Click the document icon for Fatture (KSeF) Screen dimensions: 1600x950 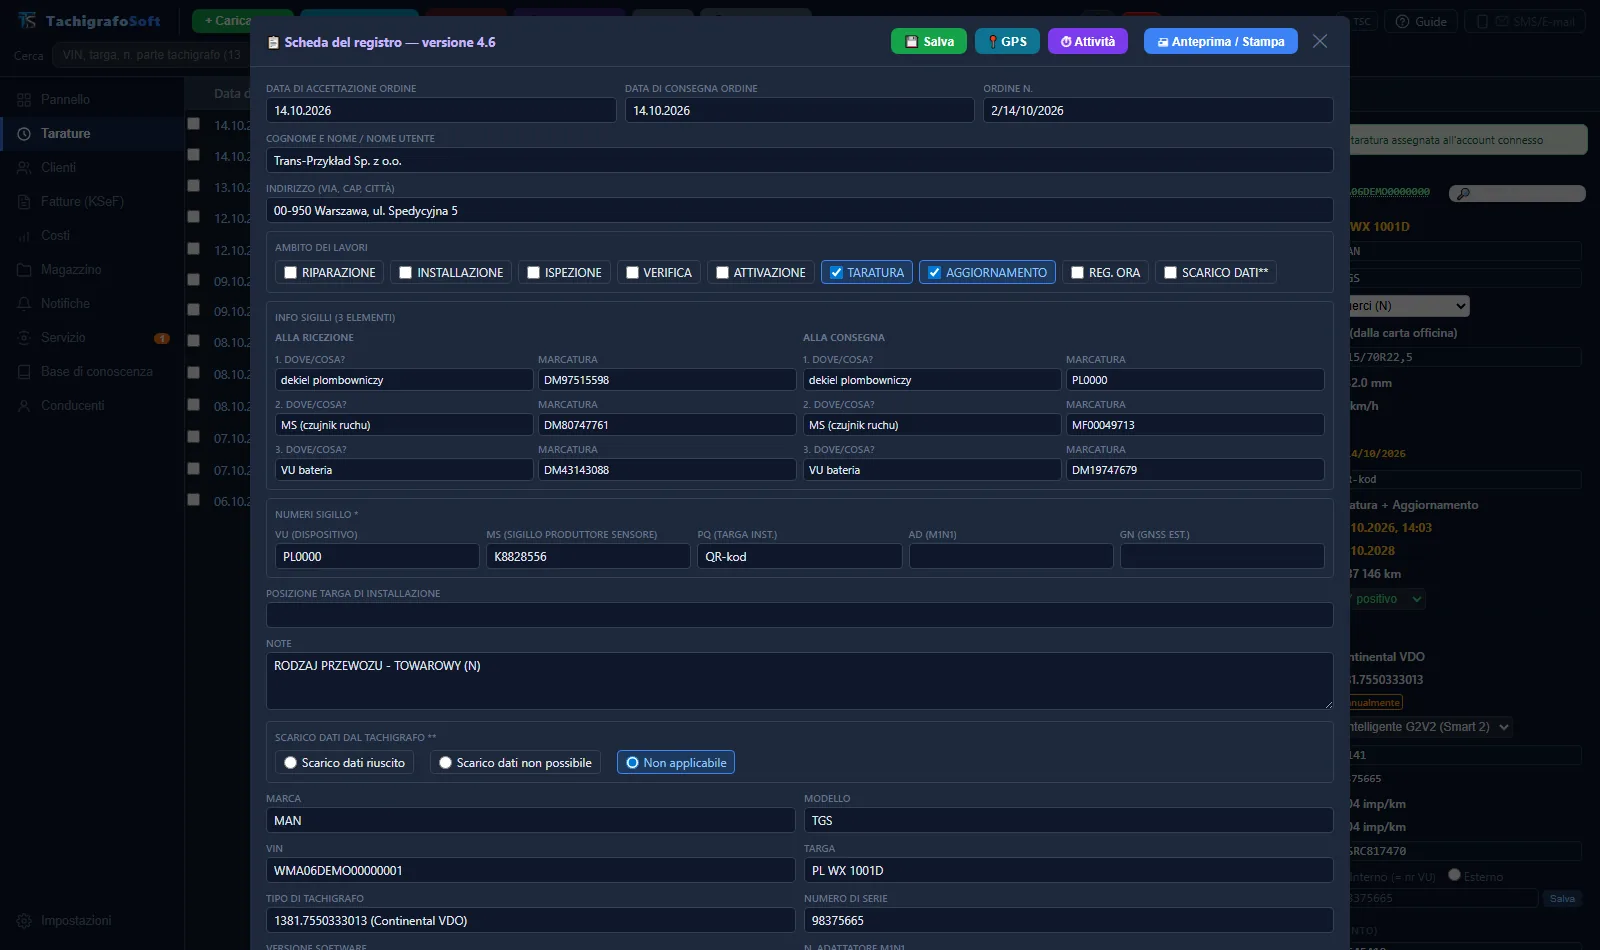[24, 202]
